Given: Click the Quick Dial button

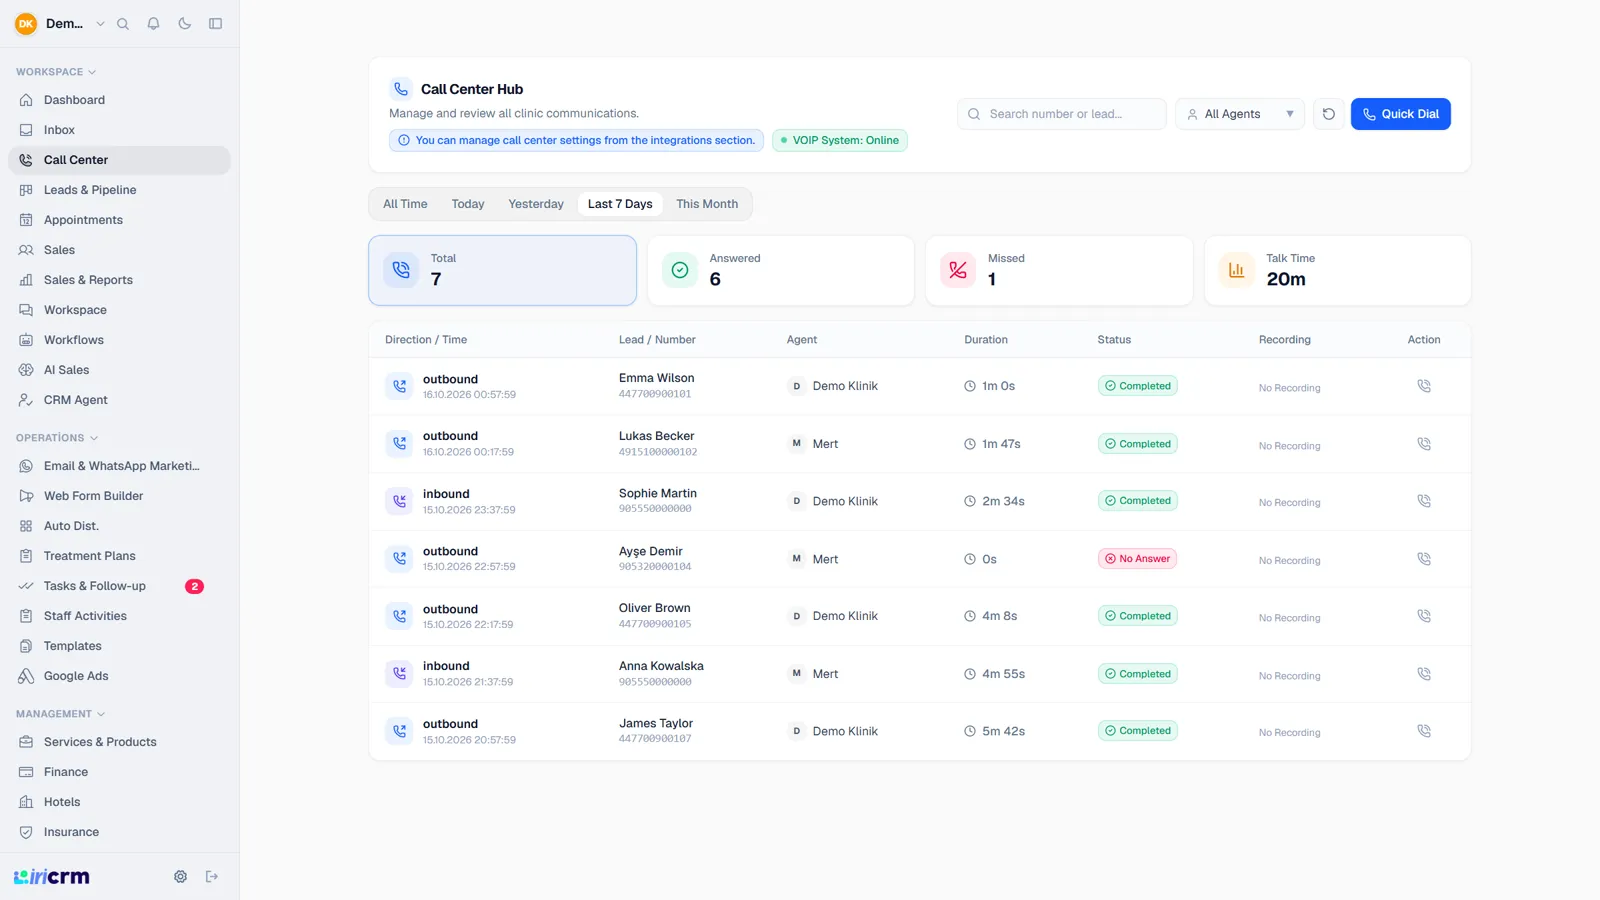Looking at the screenshot, I should [1401, 114].
